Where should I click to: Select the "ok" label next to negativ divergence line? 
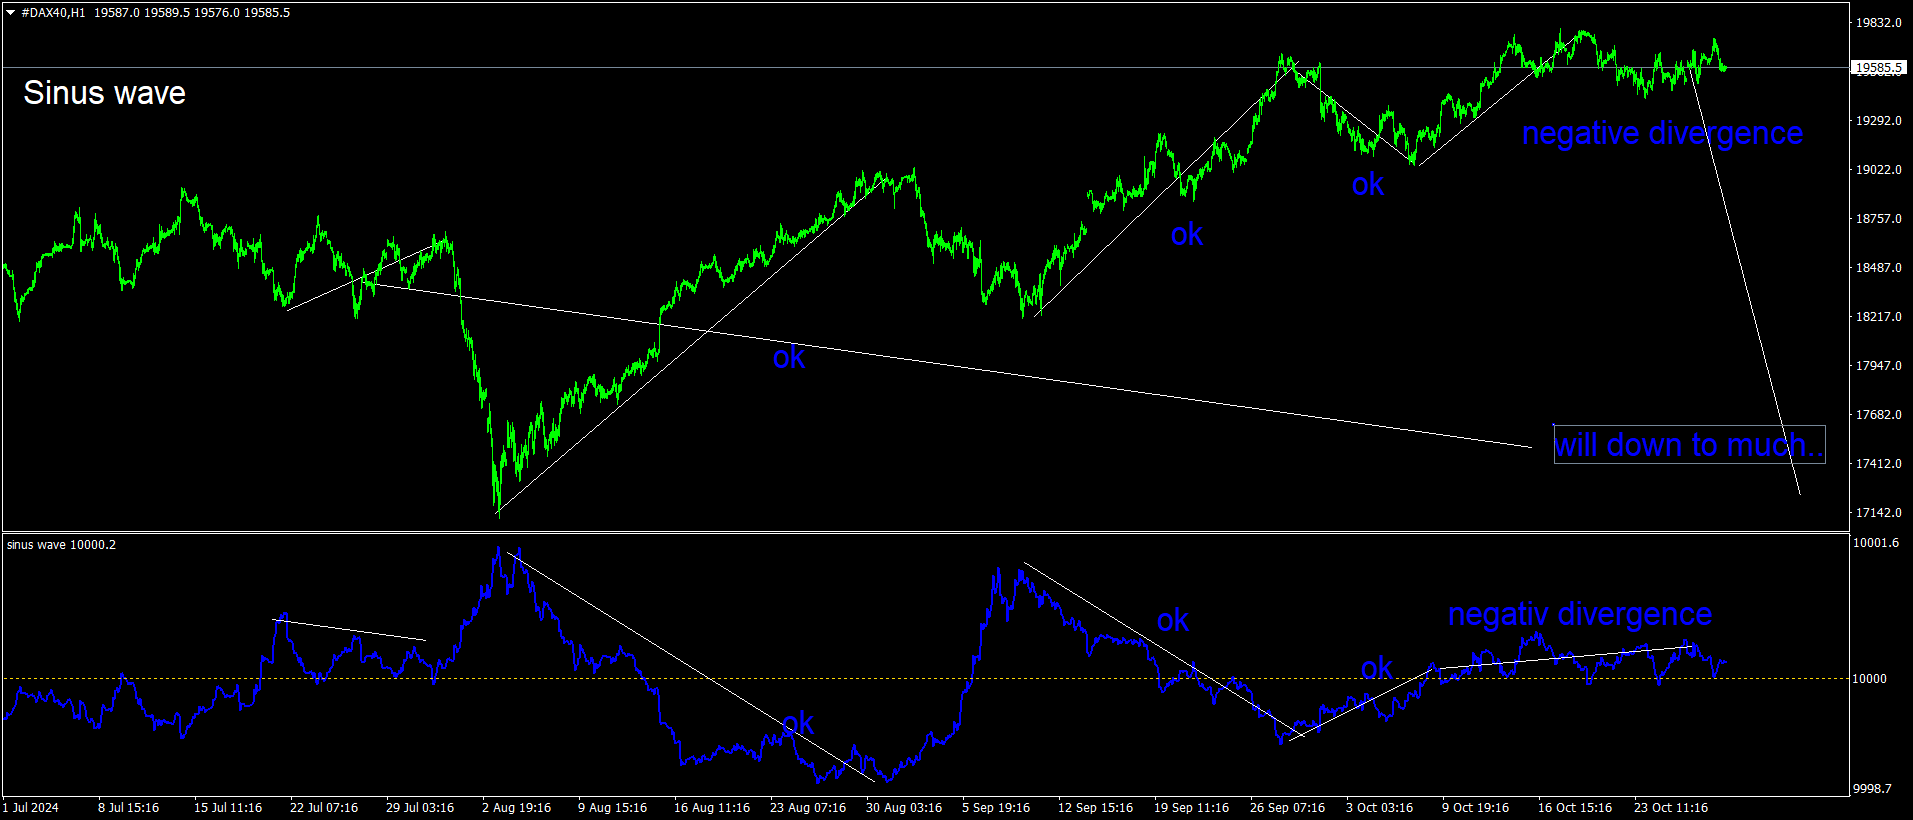click(x=1377, y=668)
